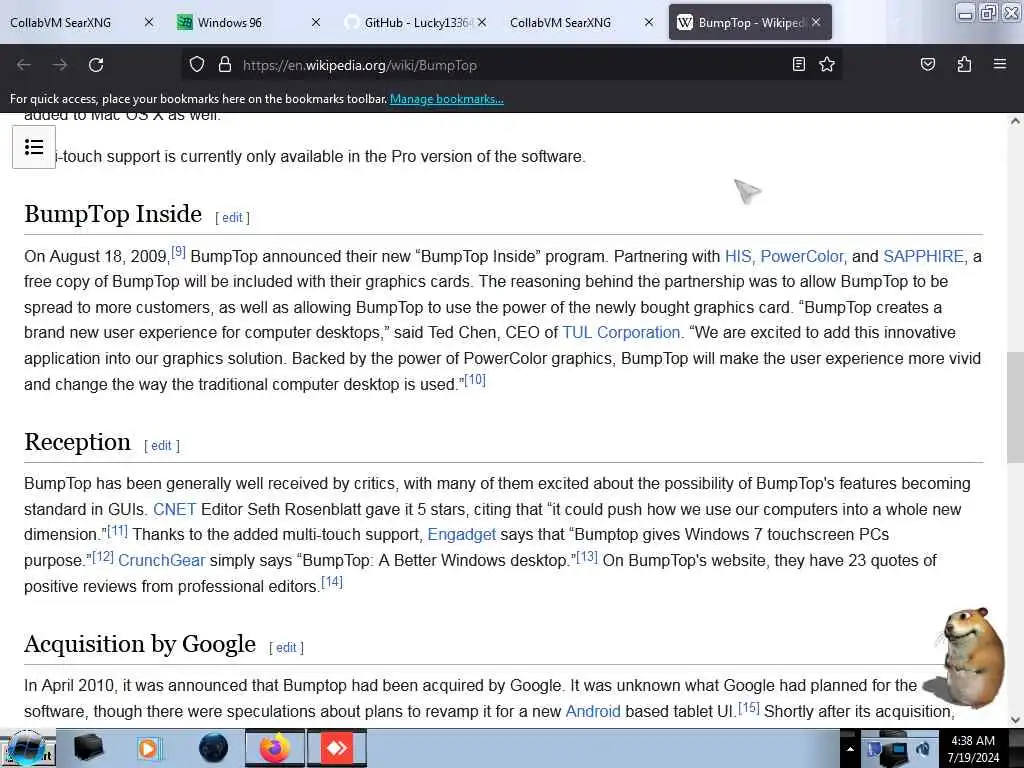Open the TUL Corporation link
This screenshot has height=768, width=1024.
pyautogui.click(x=621, y=332)
